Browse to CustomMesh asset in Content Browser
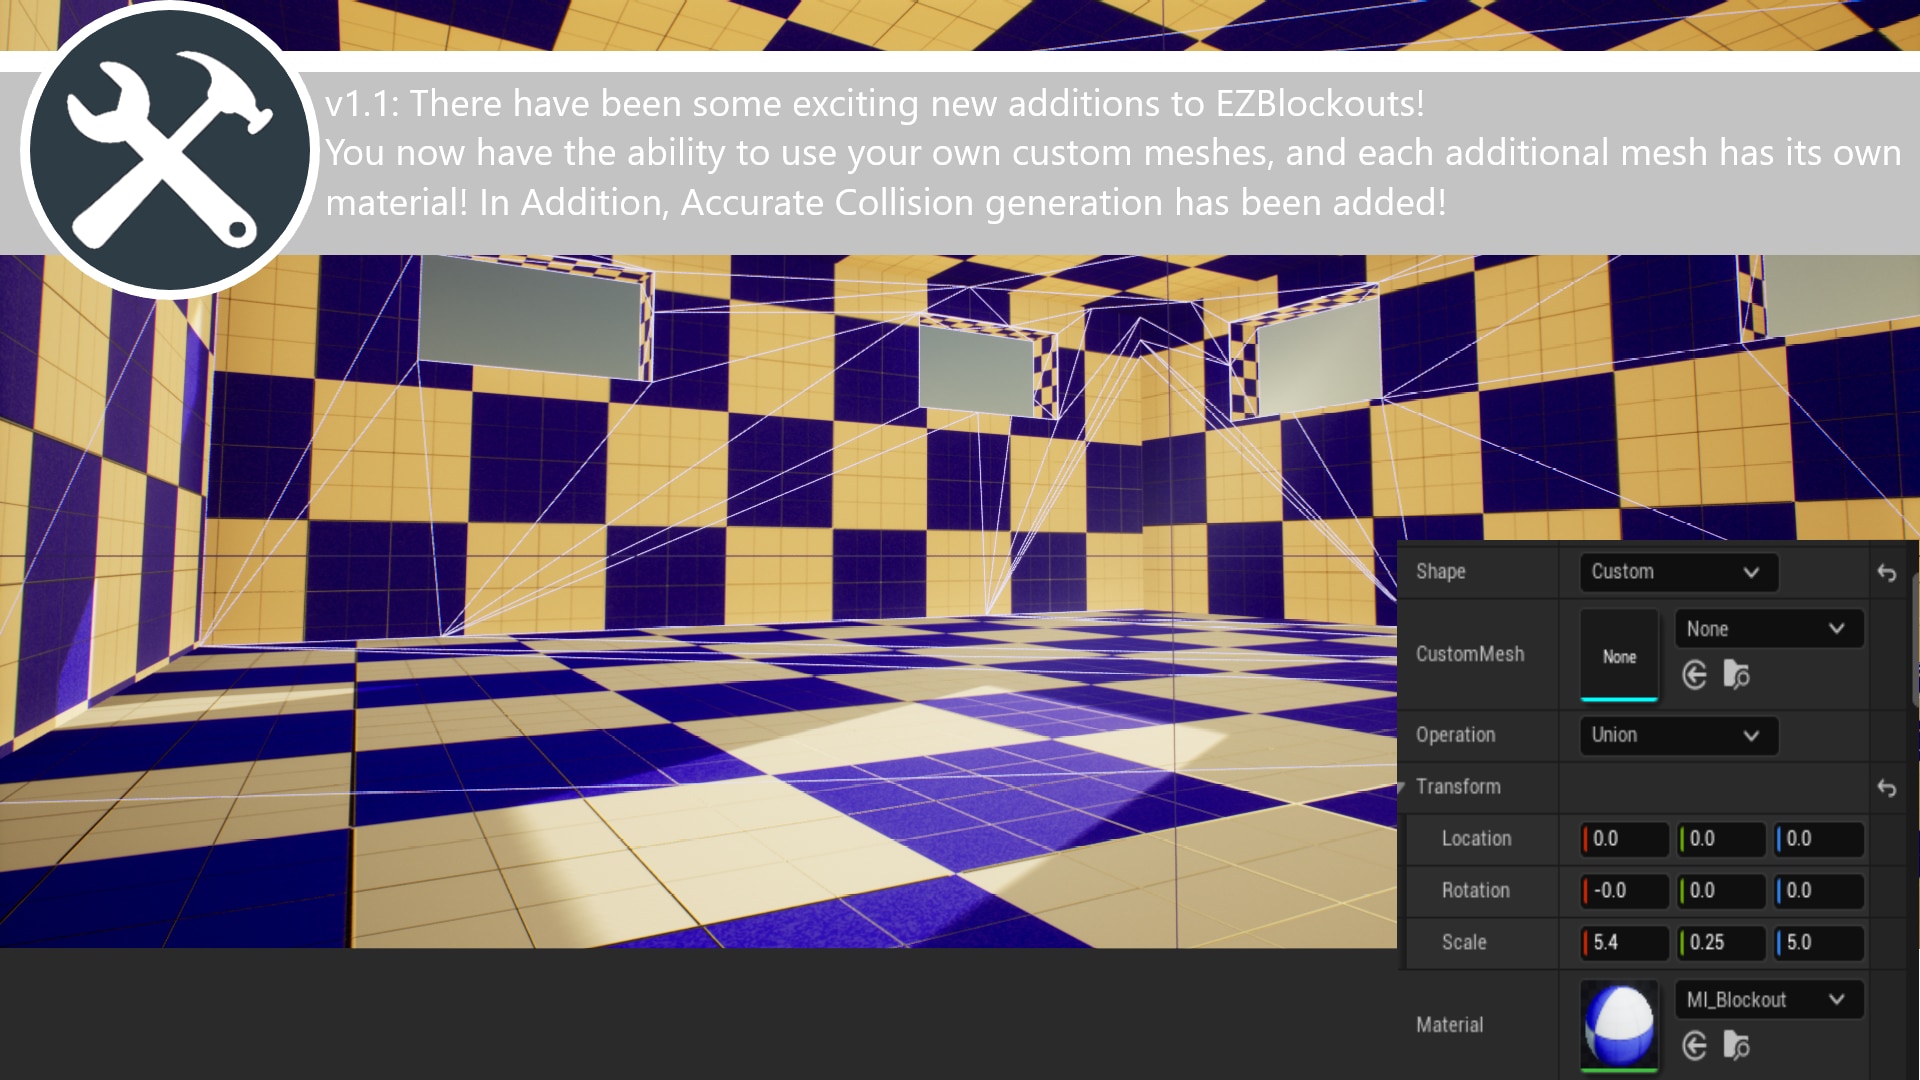 pyautogui.click(x=1737, y=675)
